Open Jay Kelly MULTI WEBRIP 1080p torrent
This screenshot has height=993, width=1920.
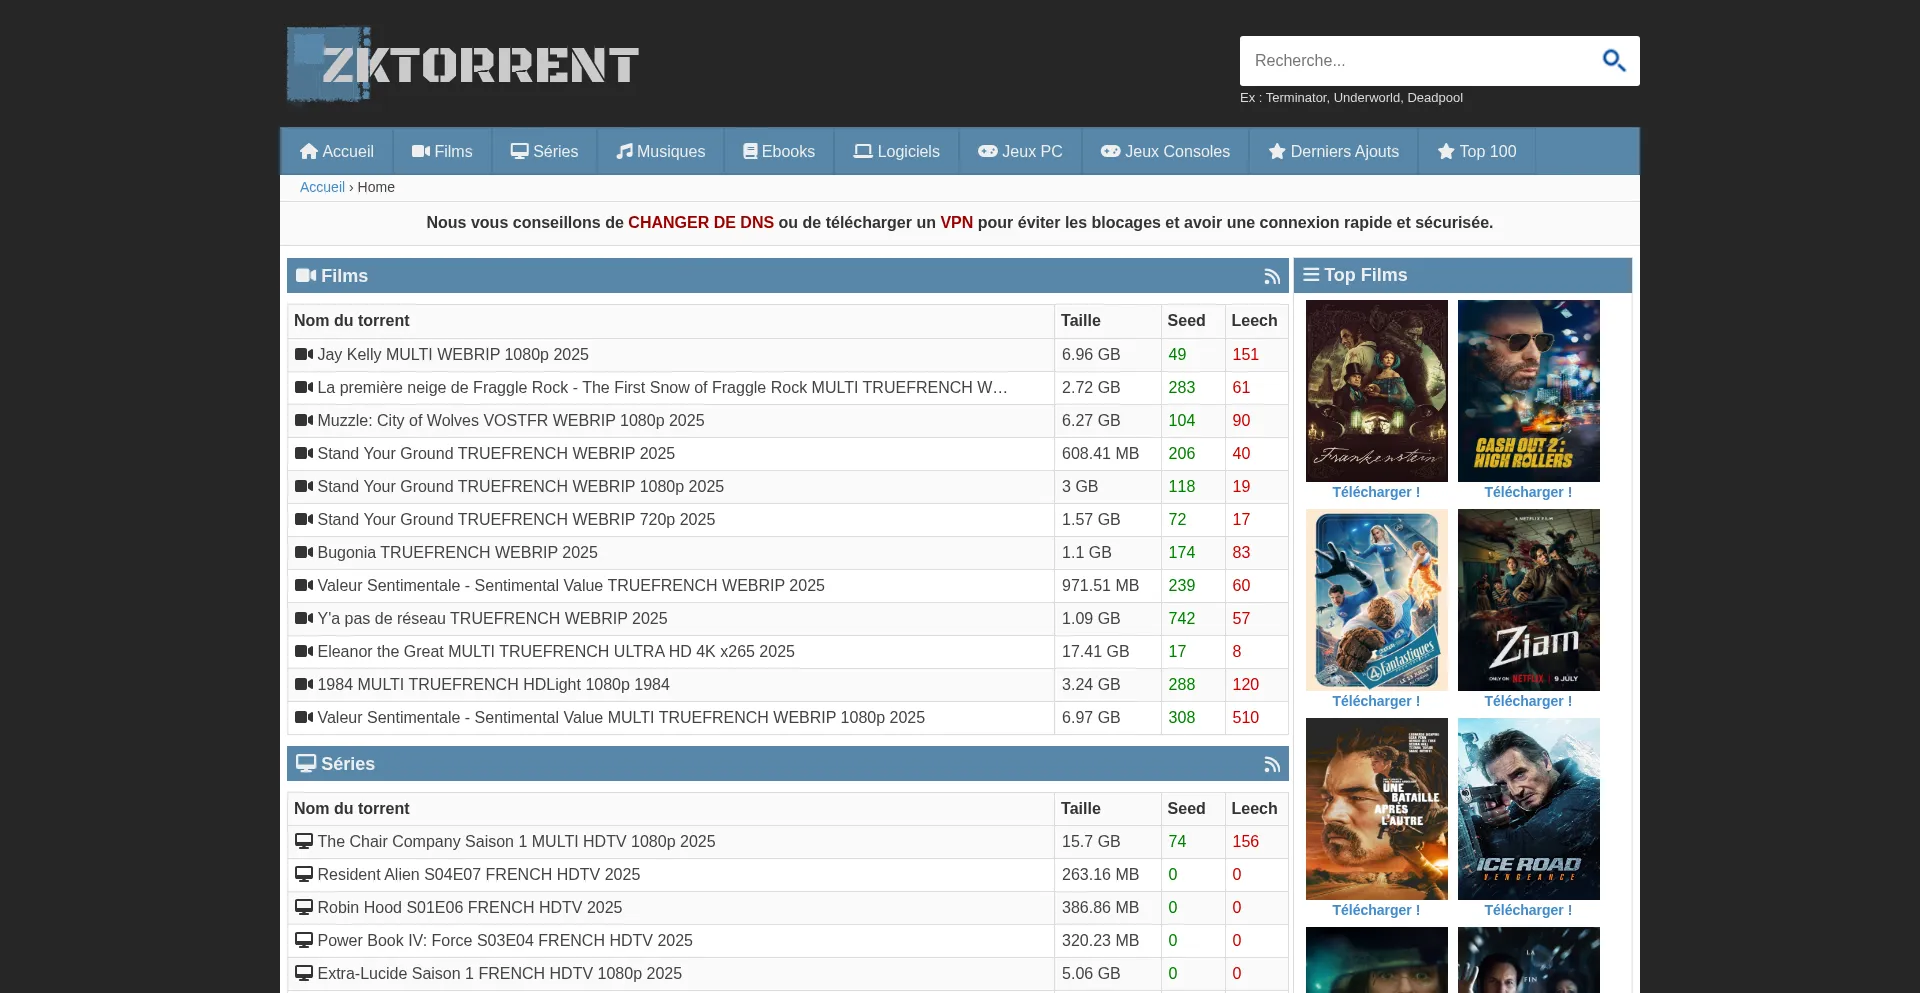[x=453, y=354]
